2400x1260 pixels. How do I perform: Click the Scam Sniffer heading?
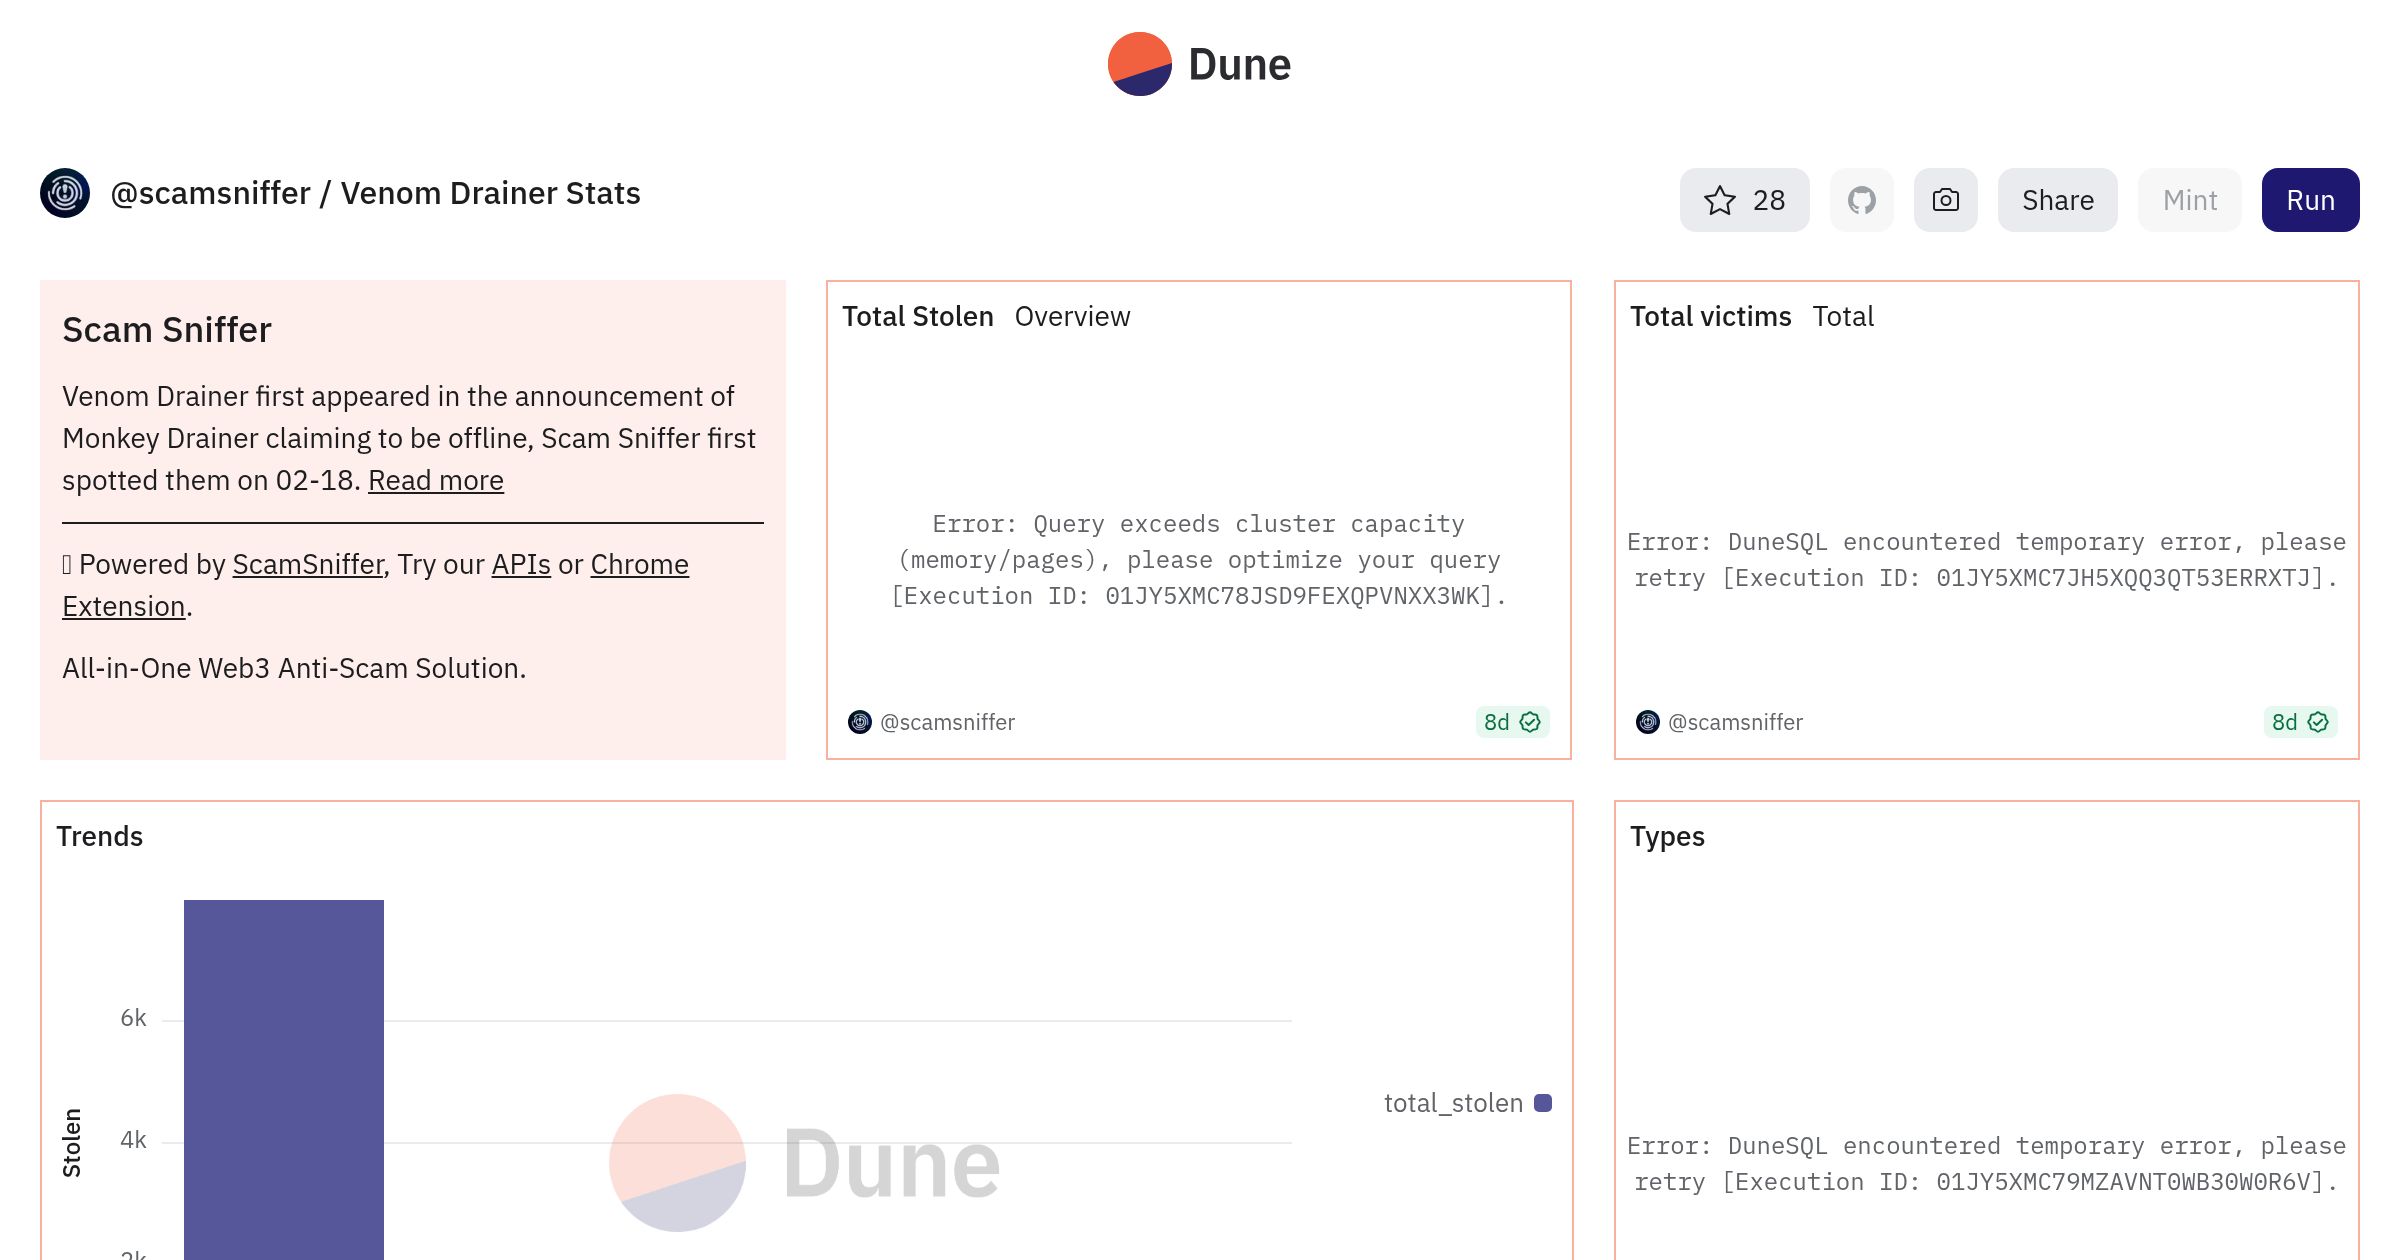[x=167, y=330]
